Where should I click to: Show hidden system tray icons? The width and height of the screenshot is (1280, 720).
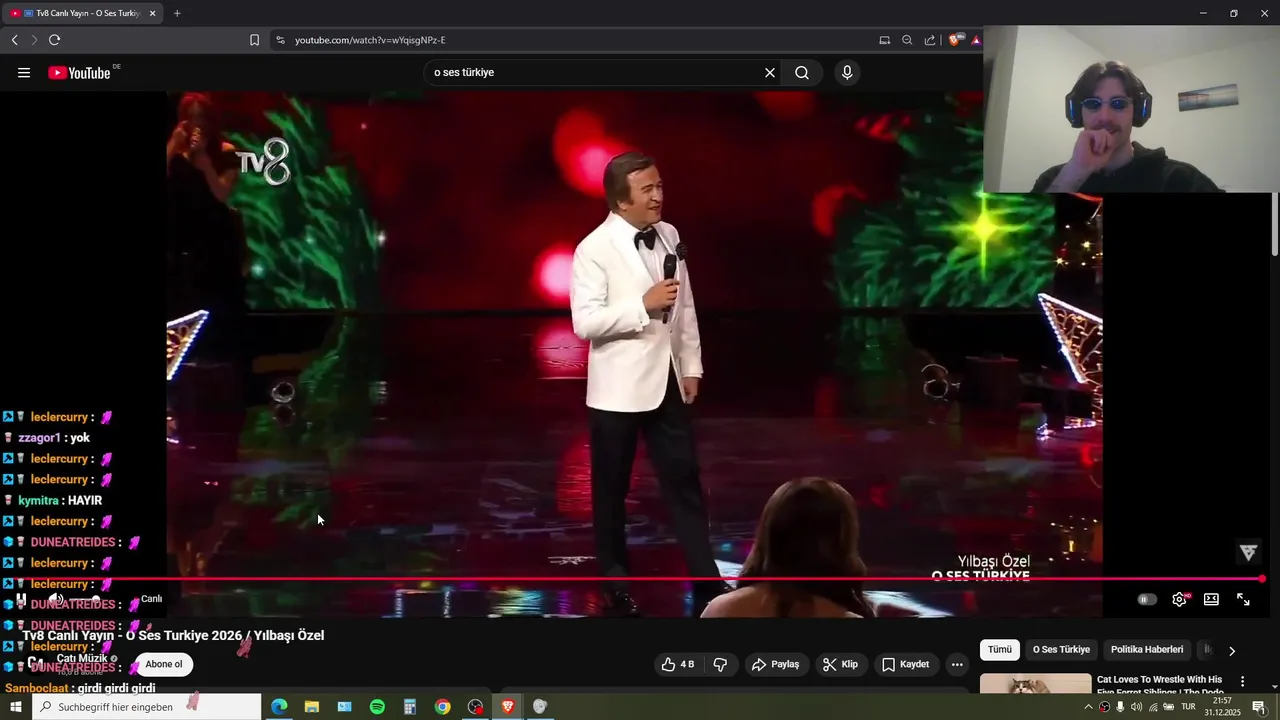tap(1088, 707)
